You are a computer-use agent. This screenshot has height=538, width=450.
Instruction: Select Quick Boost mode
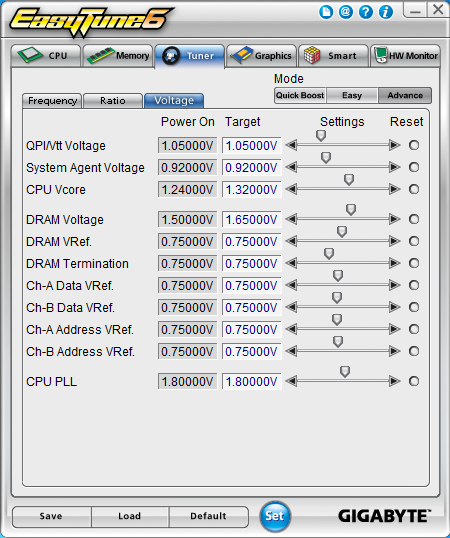(x=300, y=95)
